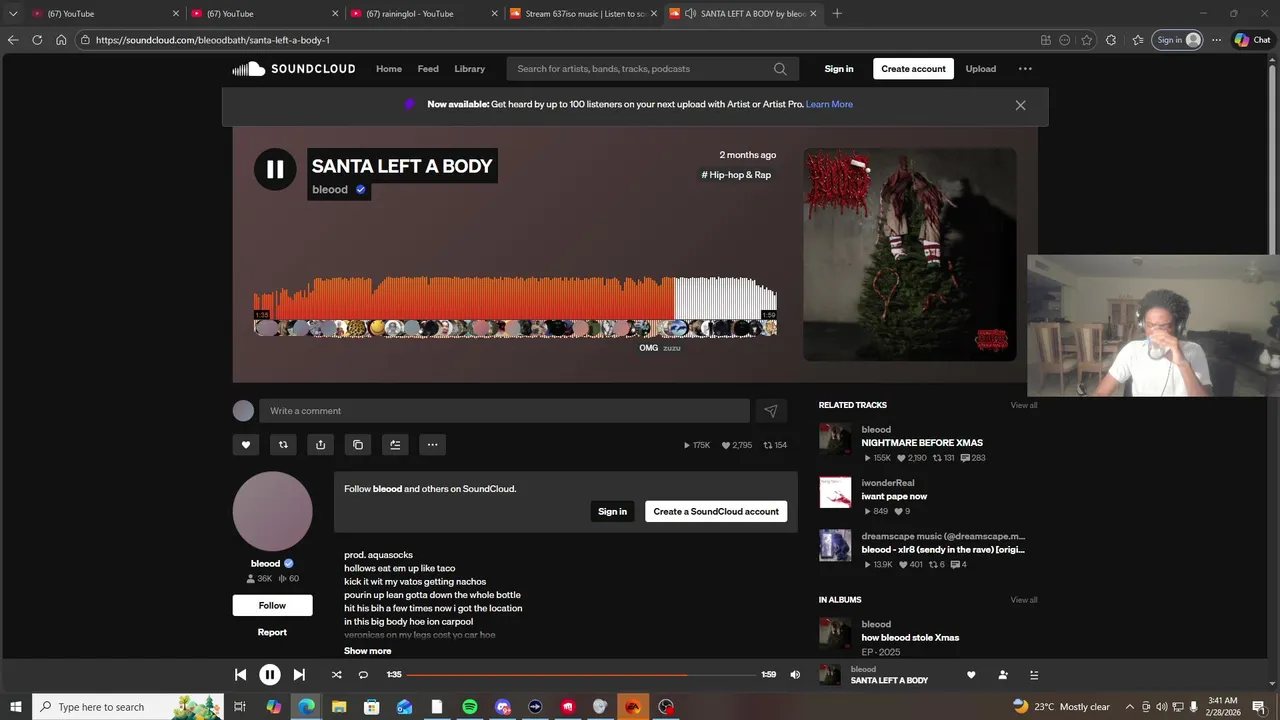Open the header three-dots more menu

[x=1025, y=69]
